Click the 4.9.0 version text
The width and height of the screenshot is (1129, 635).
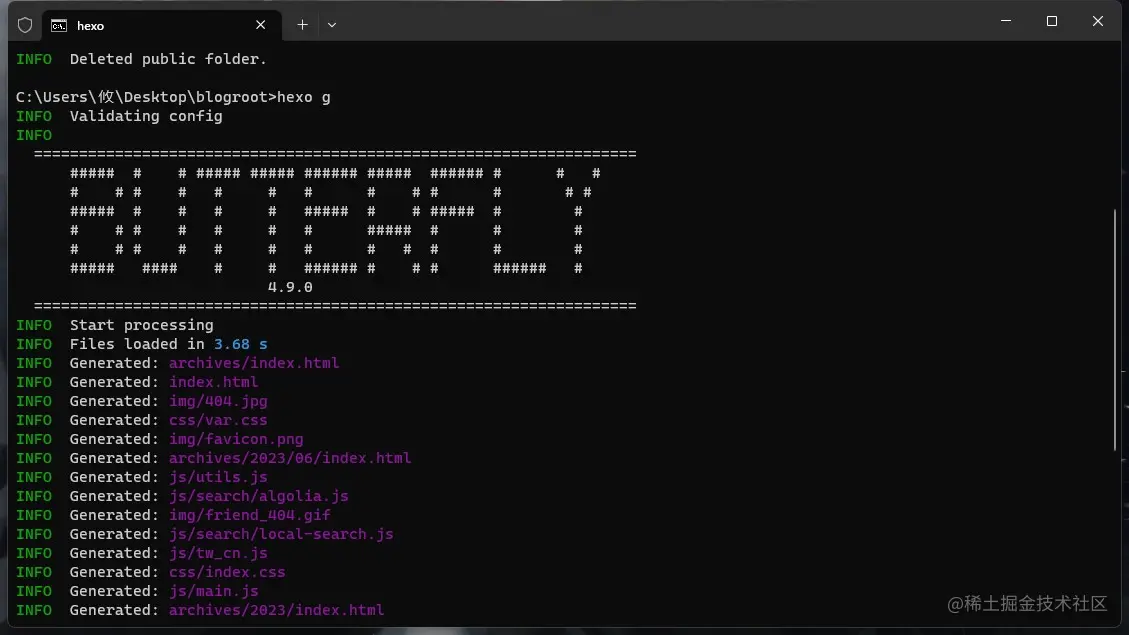[290, 287]
